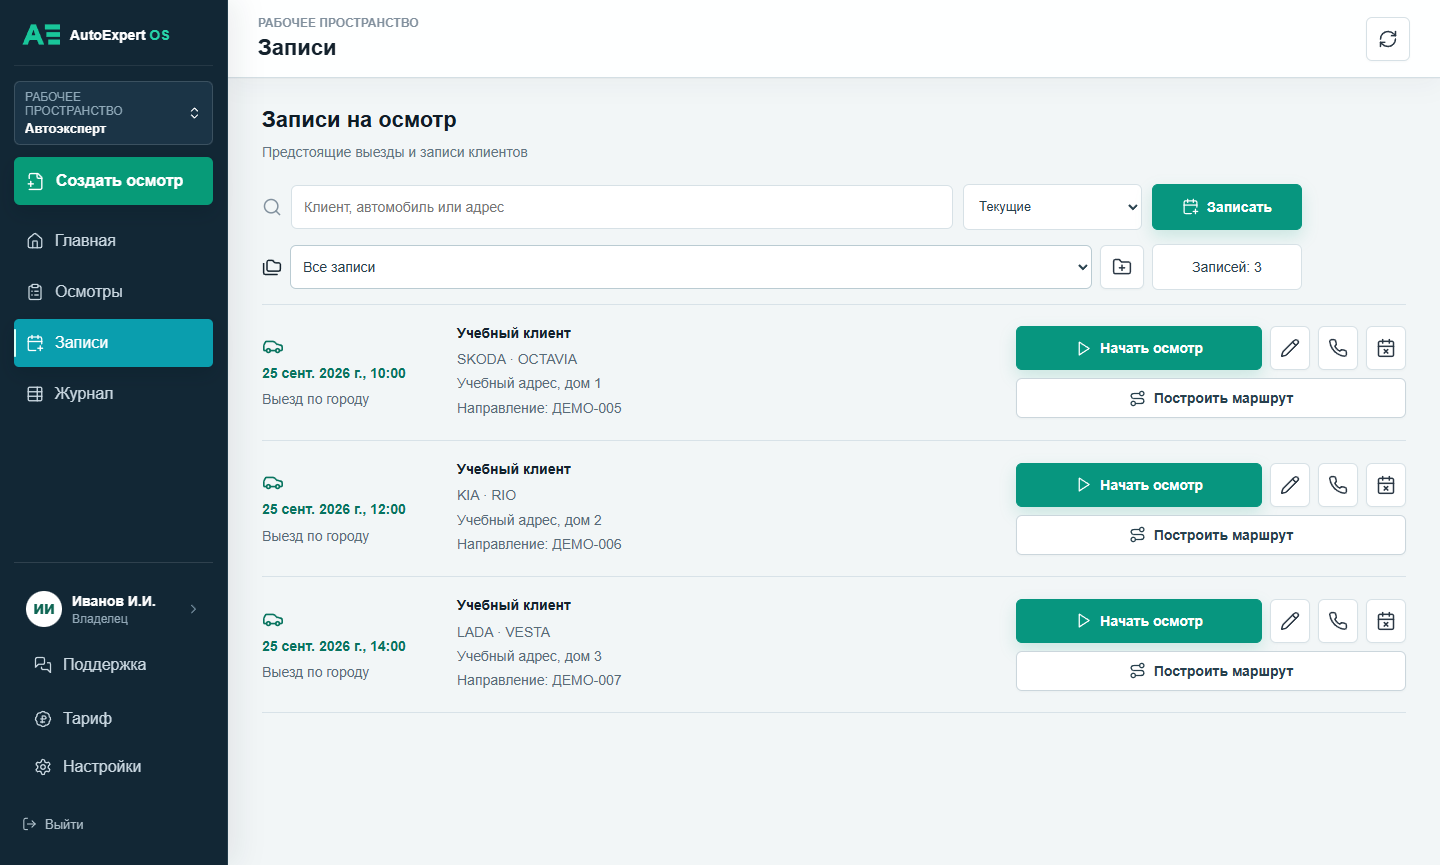
Task: Click Выйти to log out
Action: click(x=53, y=824)
